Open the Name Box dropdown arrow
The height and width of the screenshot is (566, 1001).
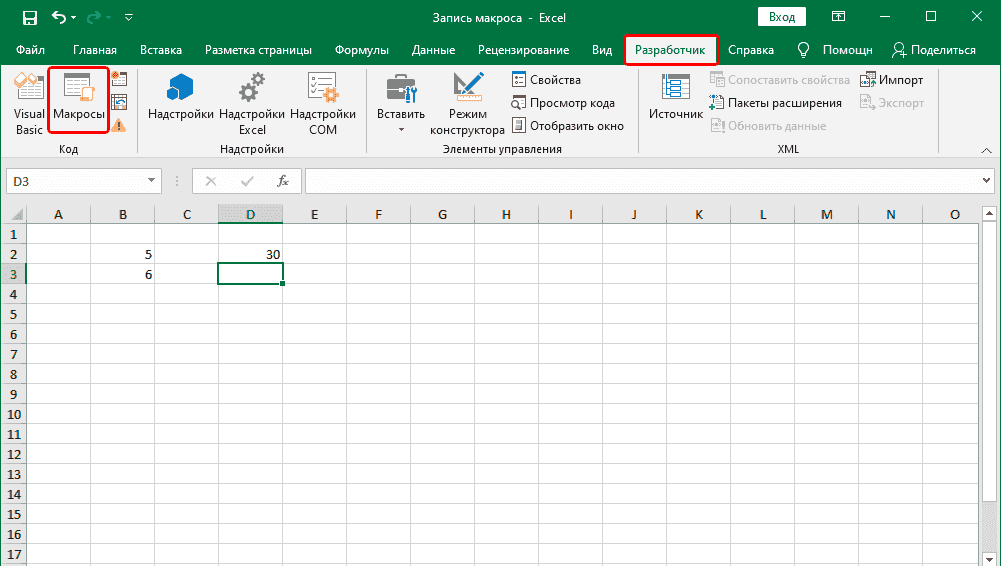tap(152, 181)
